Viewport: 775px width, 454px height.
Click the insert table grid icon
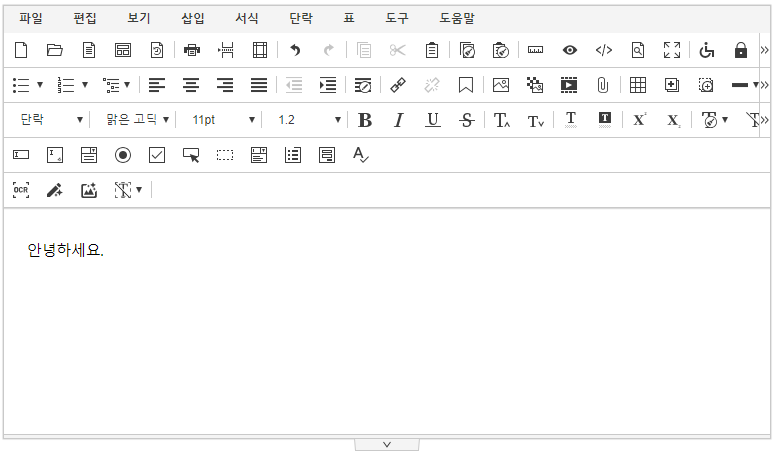(637, 85)
